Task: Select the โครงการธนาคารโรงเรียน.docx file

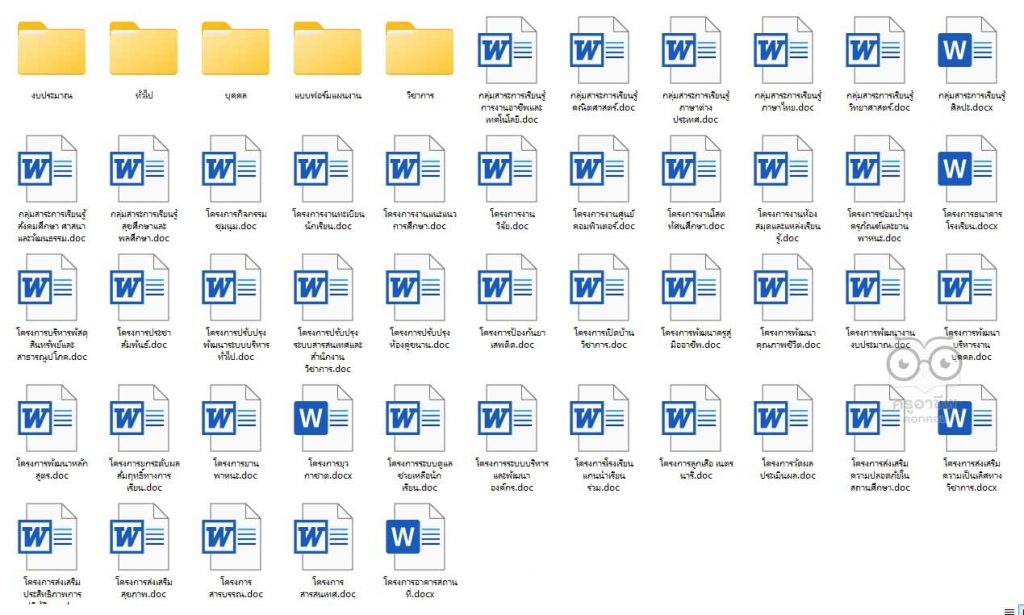Action: (968, 168)
